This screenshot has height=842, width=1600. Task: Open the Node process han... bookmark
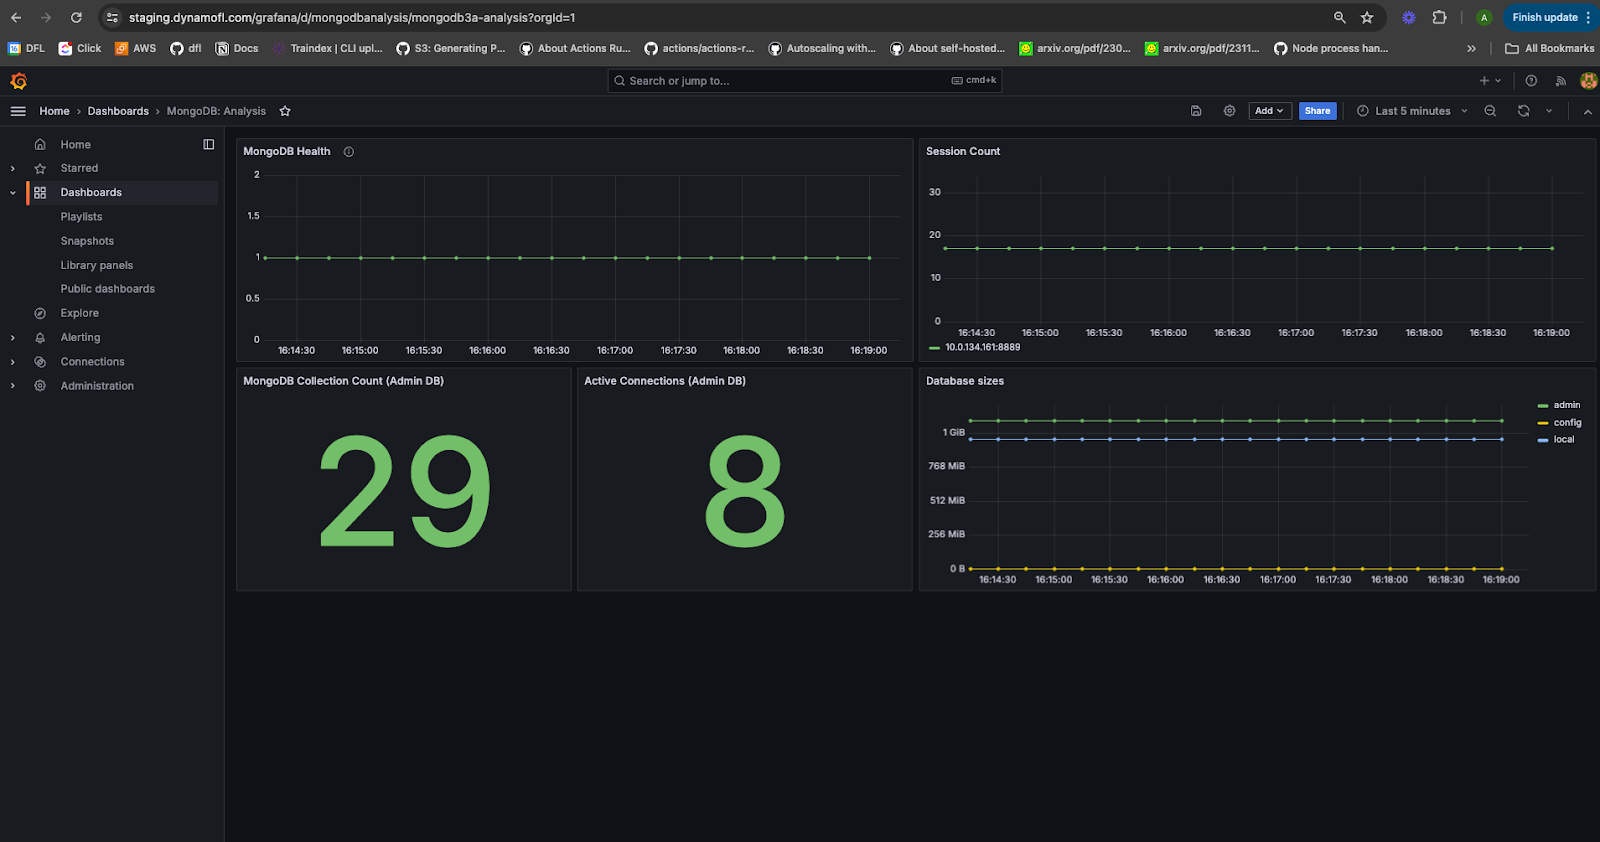coord(1331,48)
